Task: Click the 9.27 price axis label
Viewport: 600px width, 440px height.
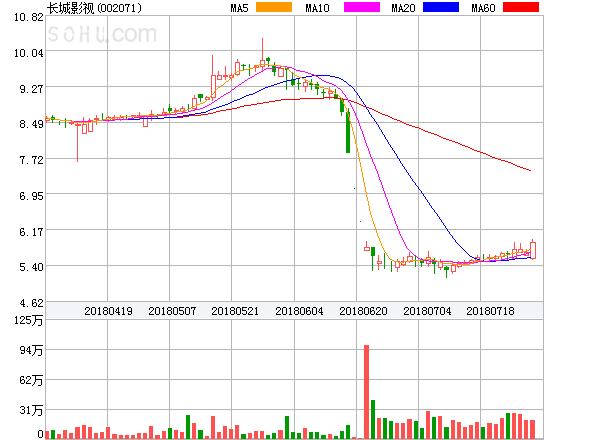Action: [31, 89]
